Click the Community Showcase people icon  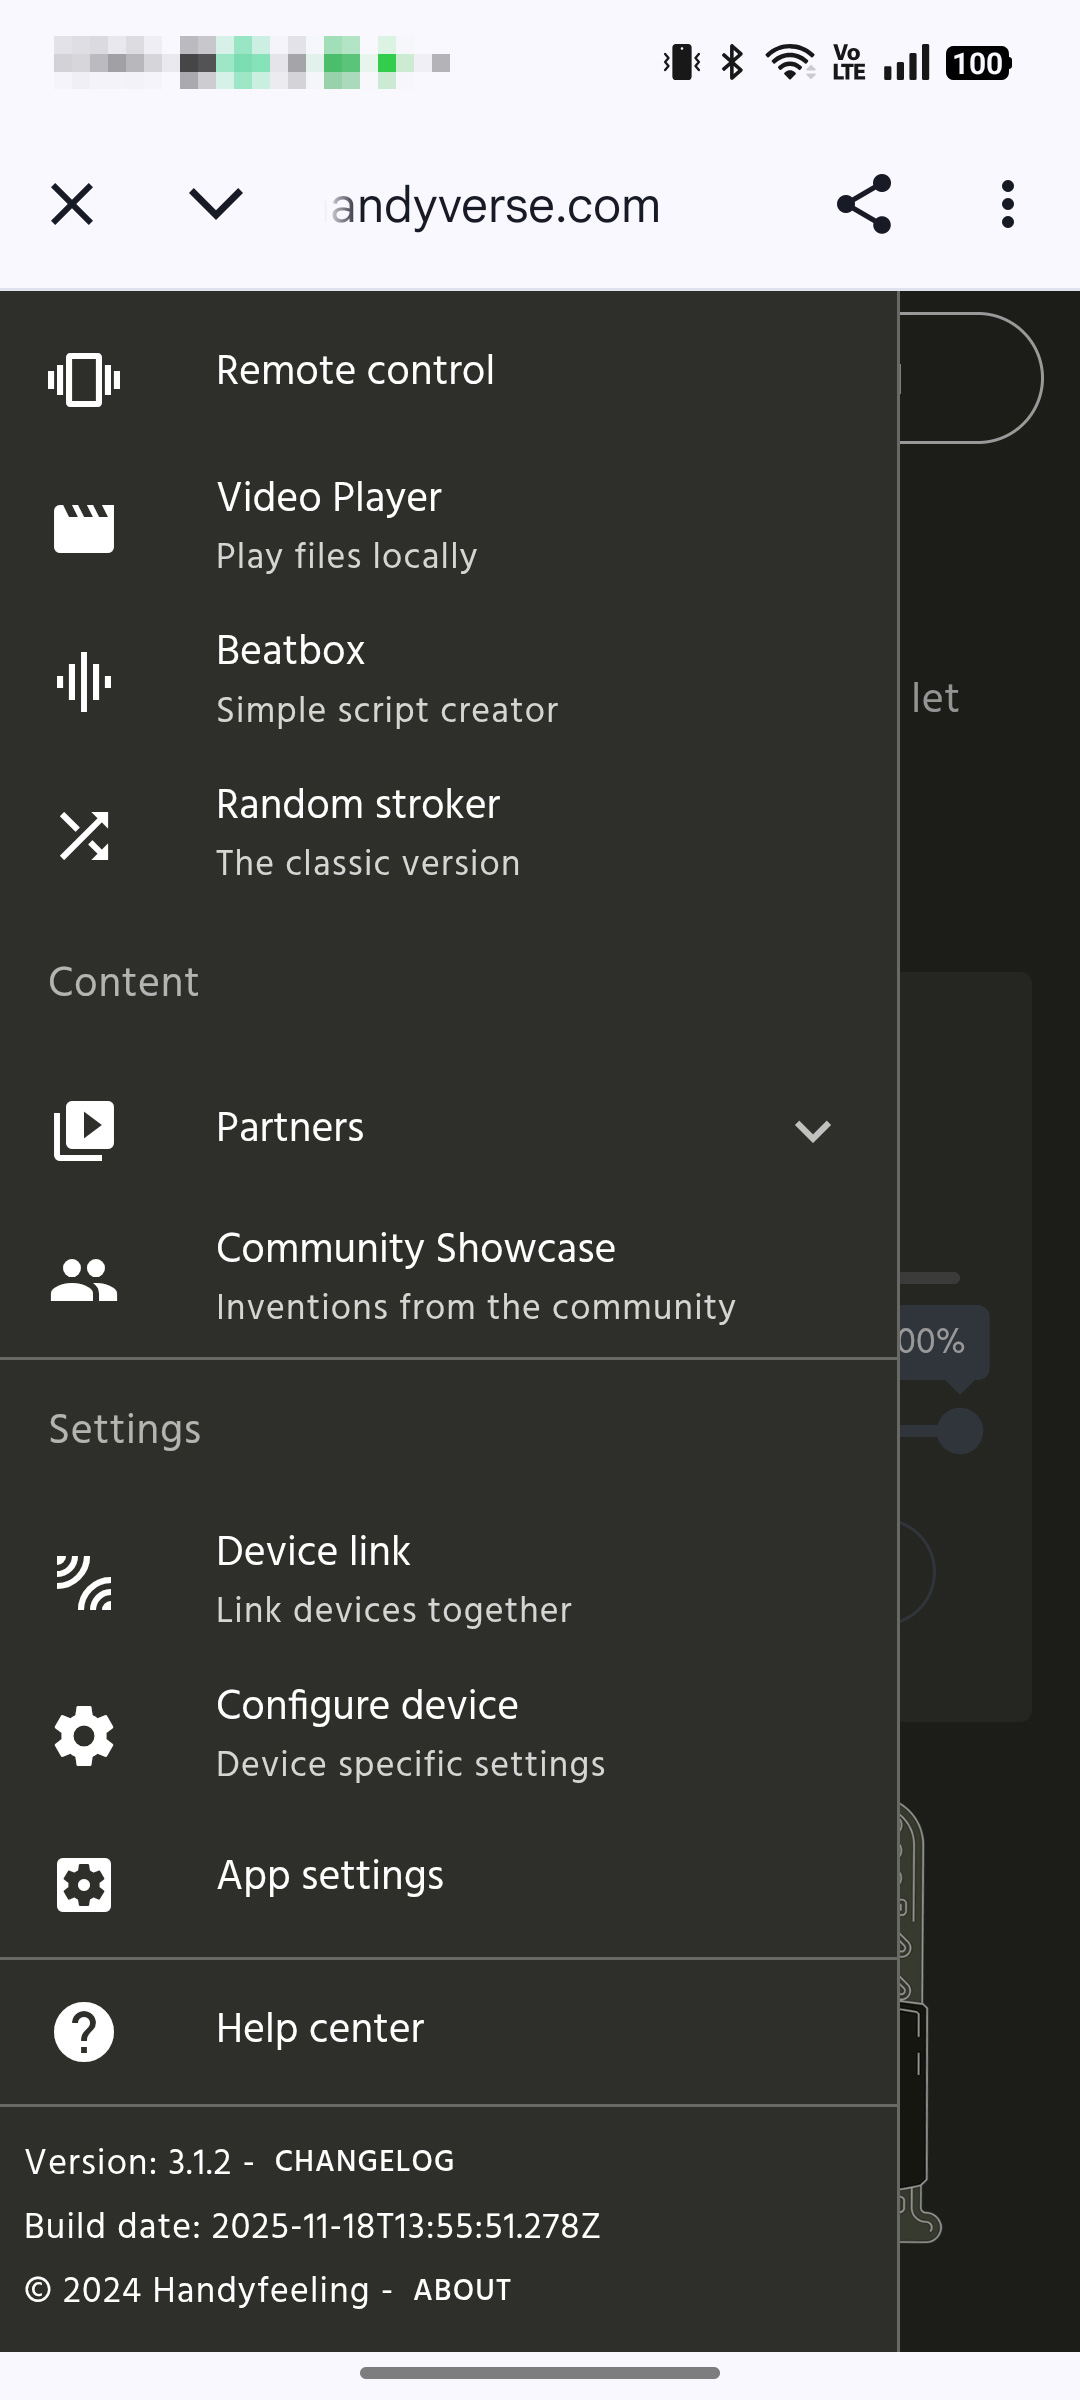[x=84, y=1280]
